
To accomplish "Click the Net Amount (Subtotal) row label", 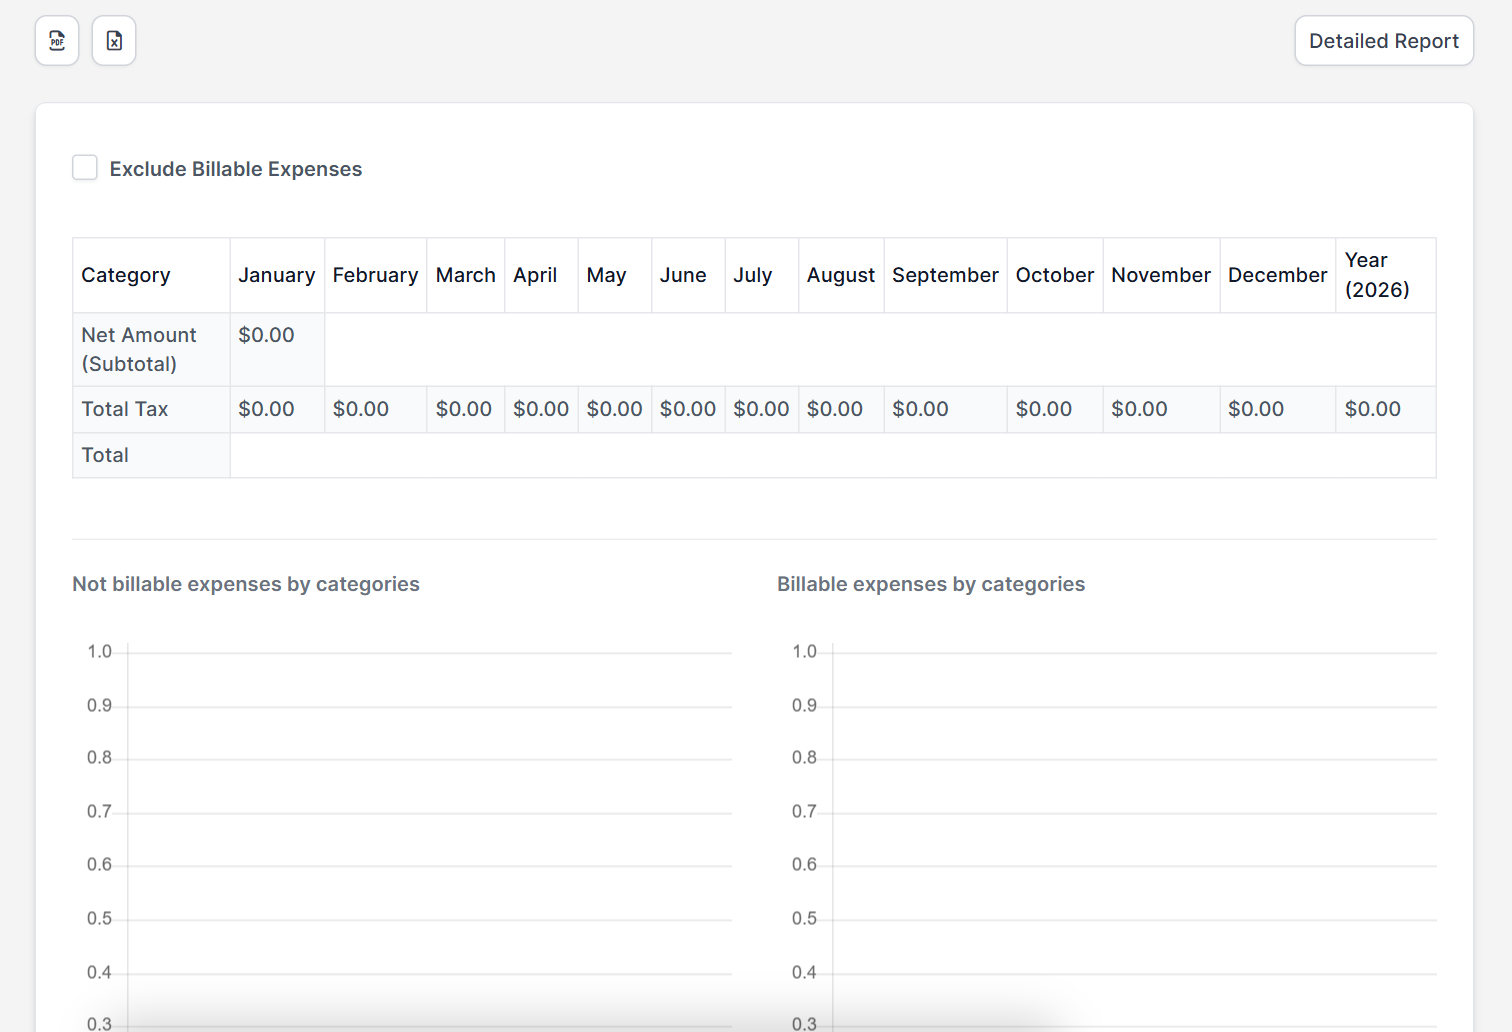I will click(151, 349).
